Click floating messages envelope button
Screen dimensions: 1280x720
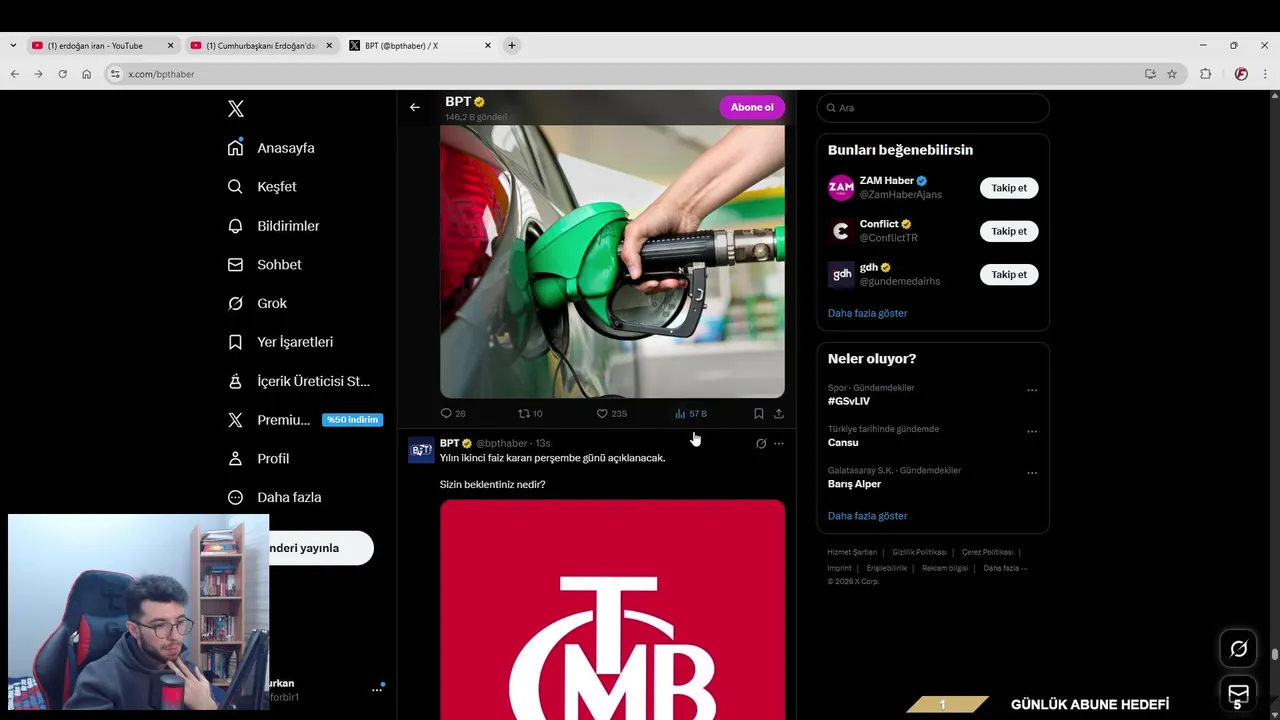pyautogui.click(x=1238, y=694)
